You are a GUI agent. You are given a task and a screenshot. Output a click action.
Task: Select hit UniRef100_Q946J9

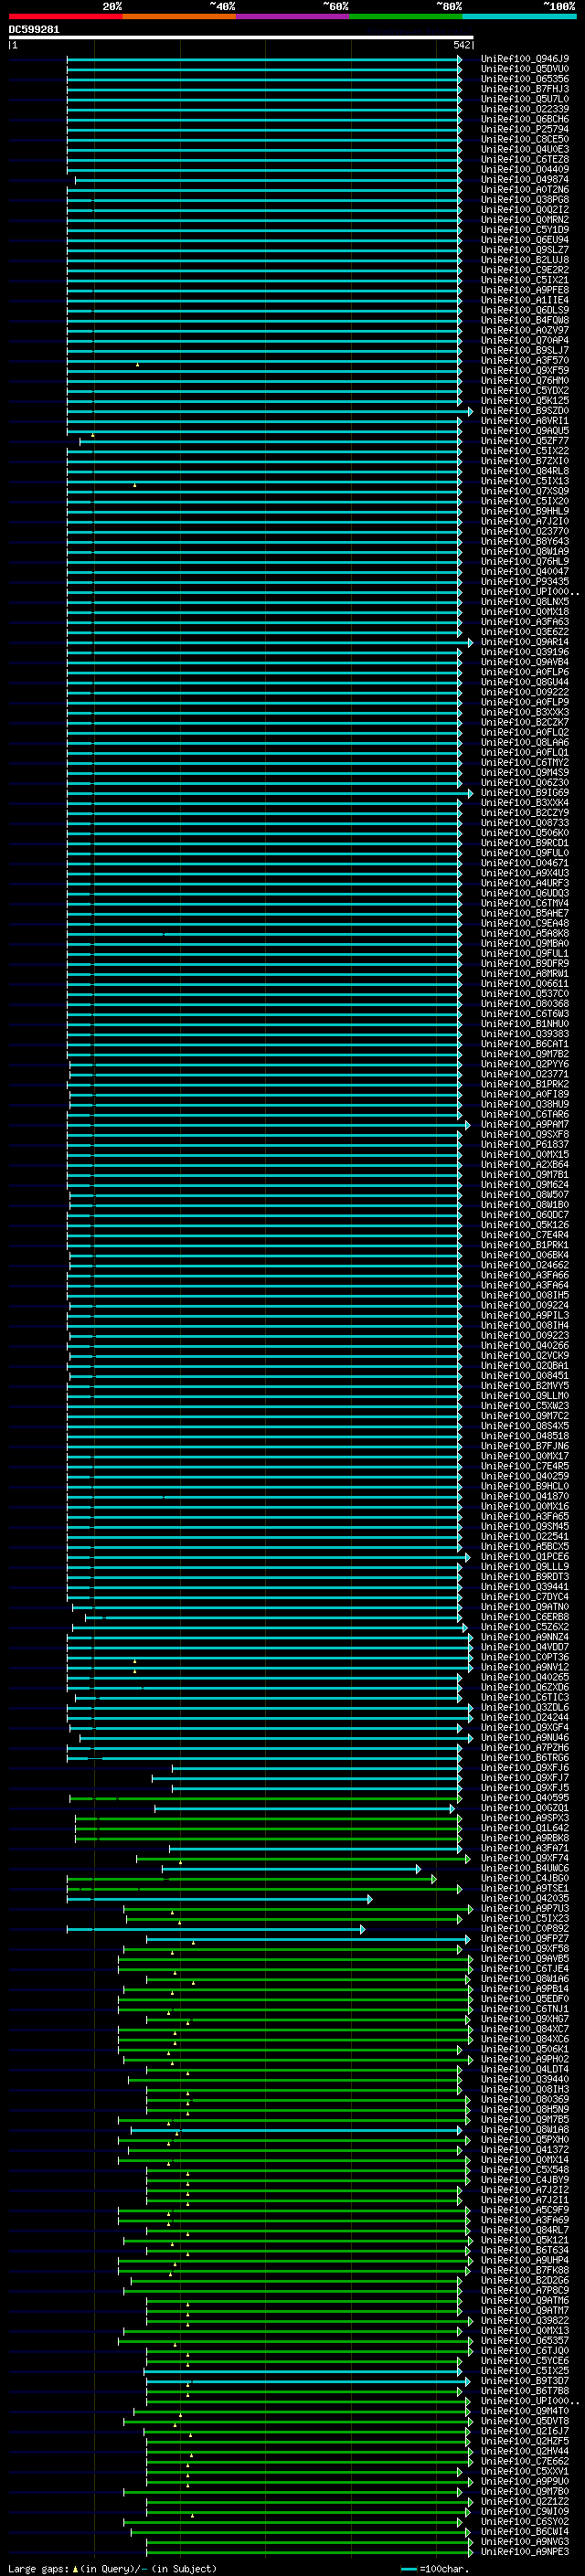(525, 59)
